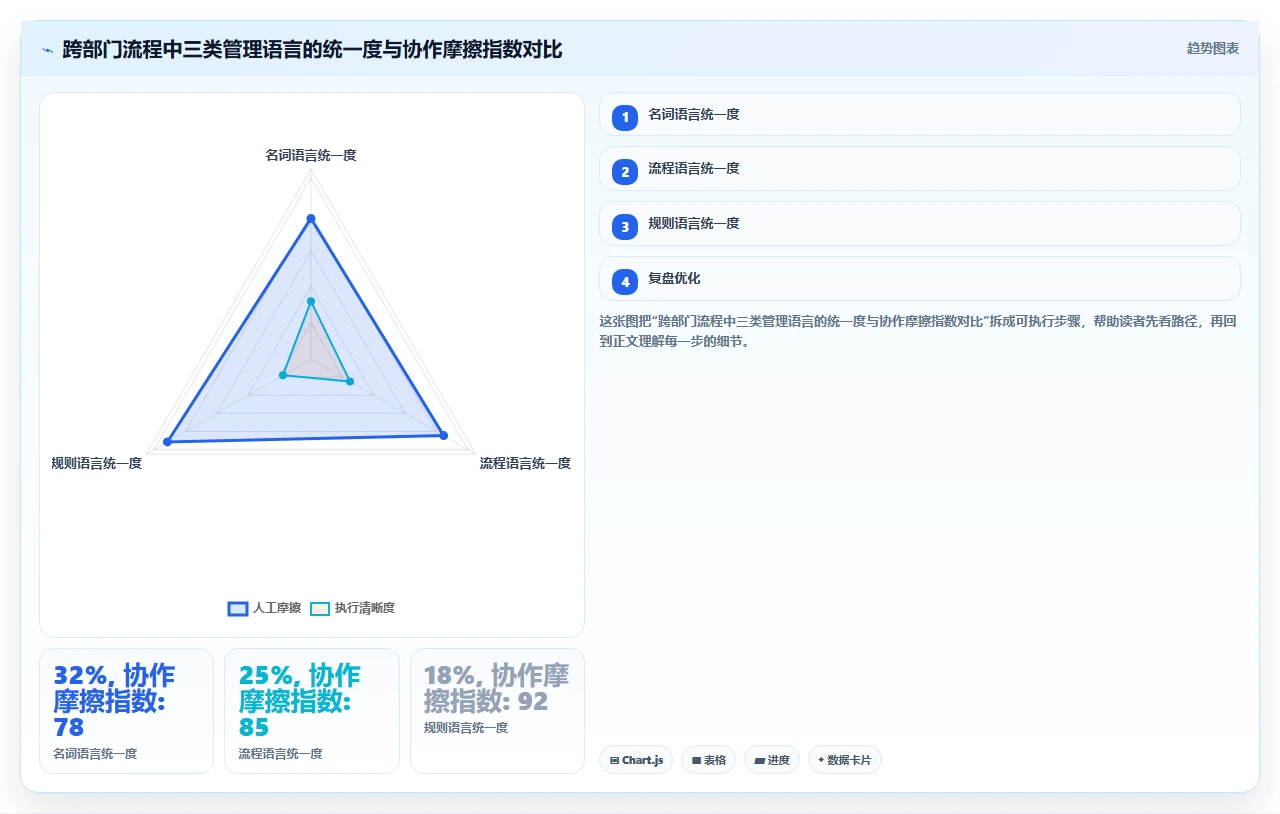
Task: Open the 规则语言统一度 step item
Action: 920,224
